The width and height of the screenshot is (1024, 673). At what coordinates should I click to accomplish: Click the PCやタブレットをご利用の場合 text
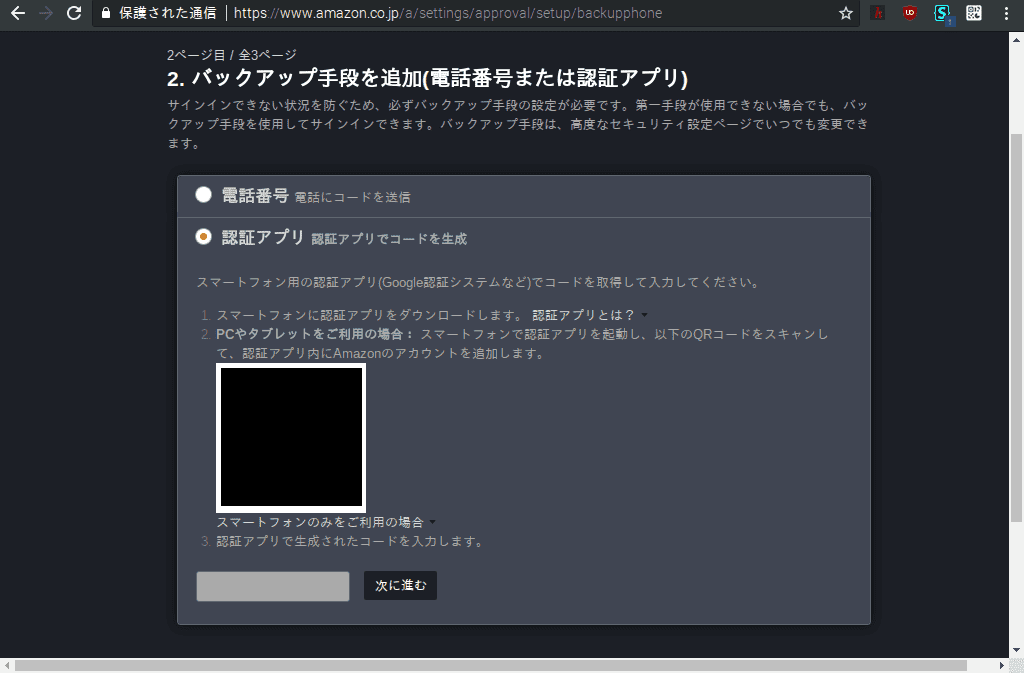(315, 334)
